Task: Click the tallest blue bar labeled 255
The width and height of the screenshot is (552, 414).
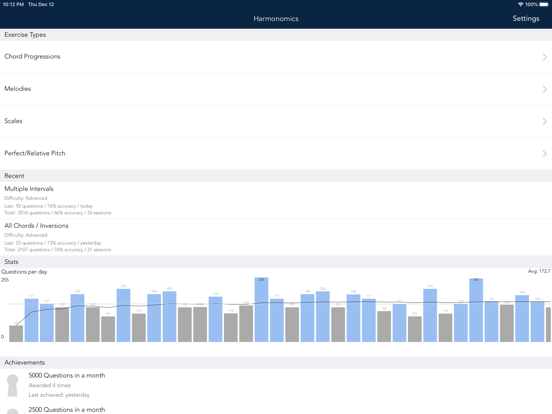Action: coord(261,309)
